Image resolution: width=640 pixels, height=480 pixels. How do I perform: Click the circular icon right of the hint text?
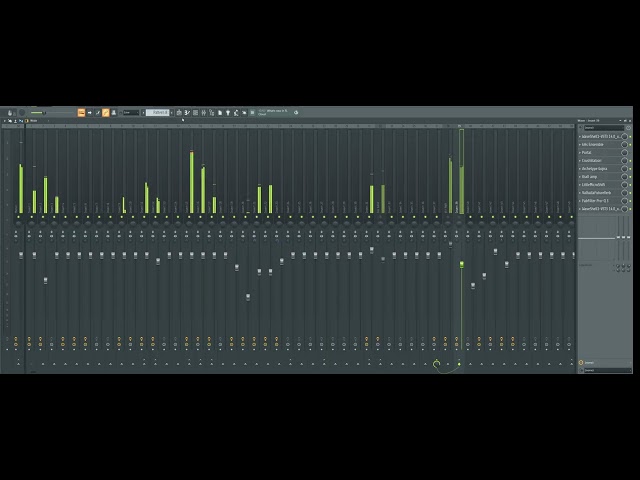[296, 112]
